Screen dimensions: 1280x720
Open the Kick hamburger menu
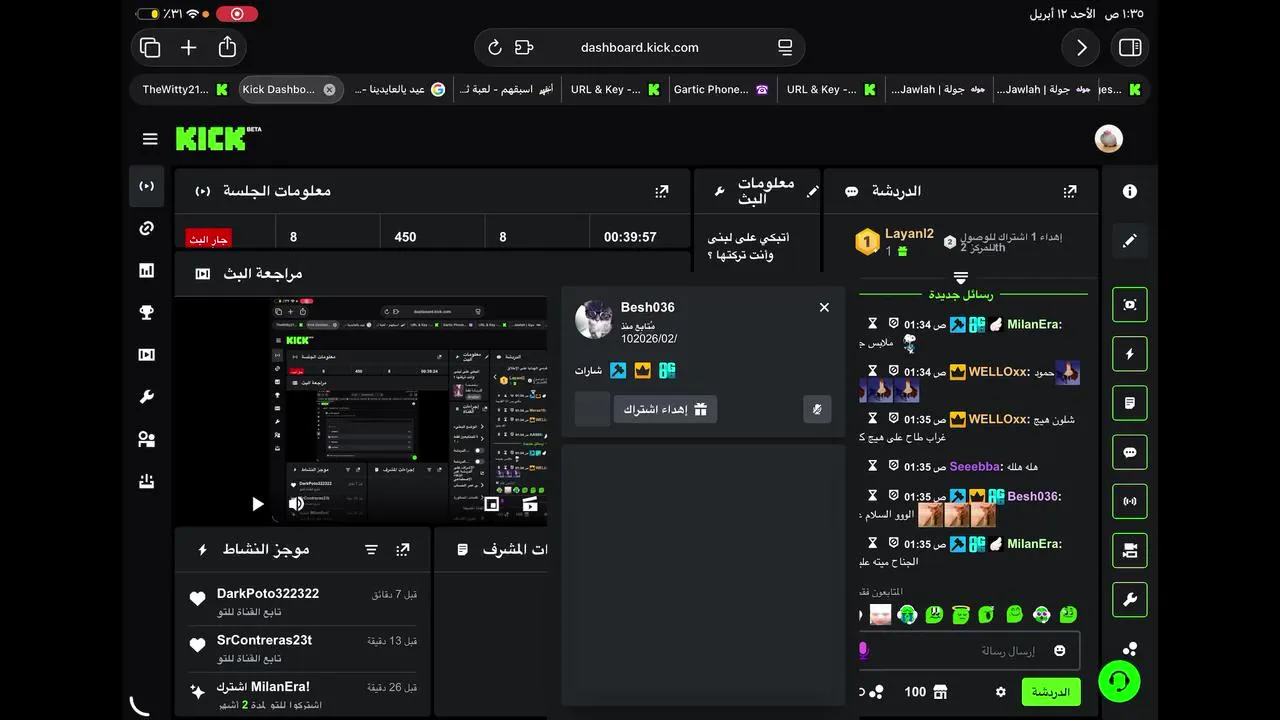point(150,139)
